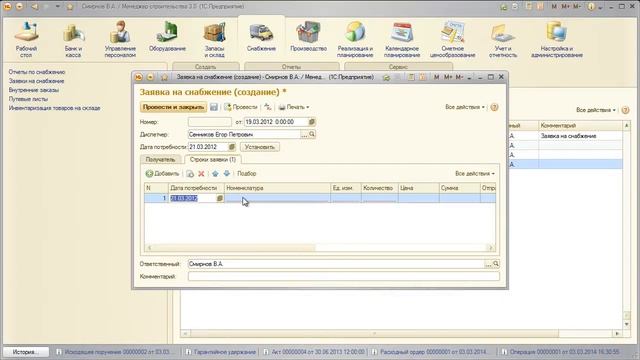Screen dimensions: 640x360
Task: Open the Оборудование section
Action: click(x=167, y=37)
